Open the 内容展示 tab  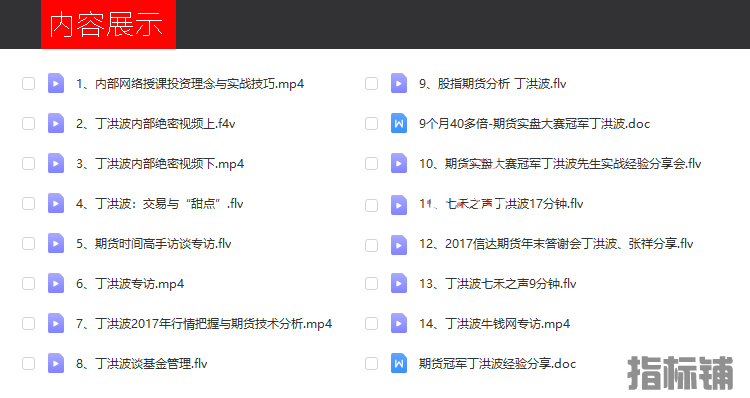pos(108,24)
